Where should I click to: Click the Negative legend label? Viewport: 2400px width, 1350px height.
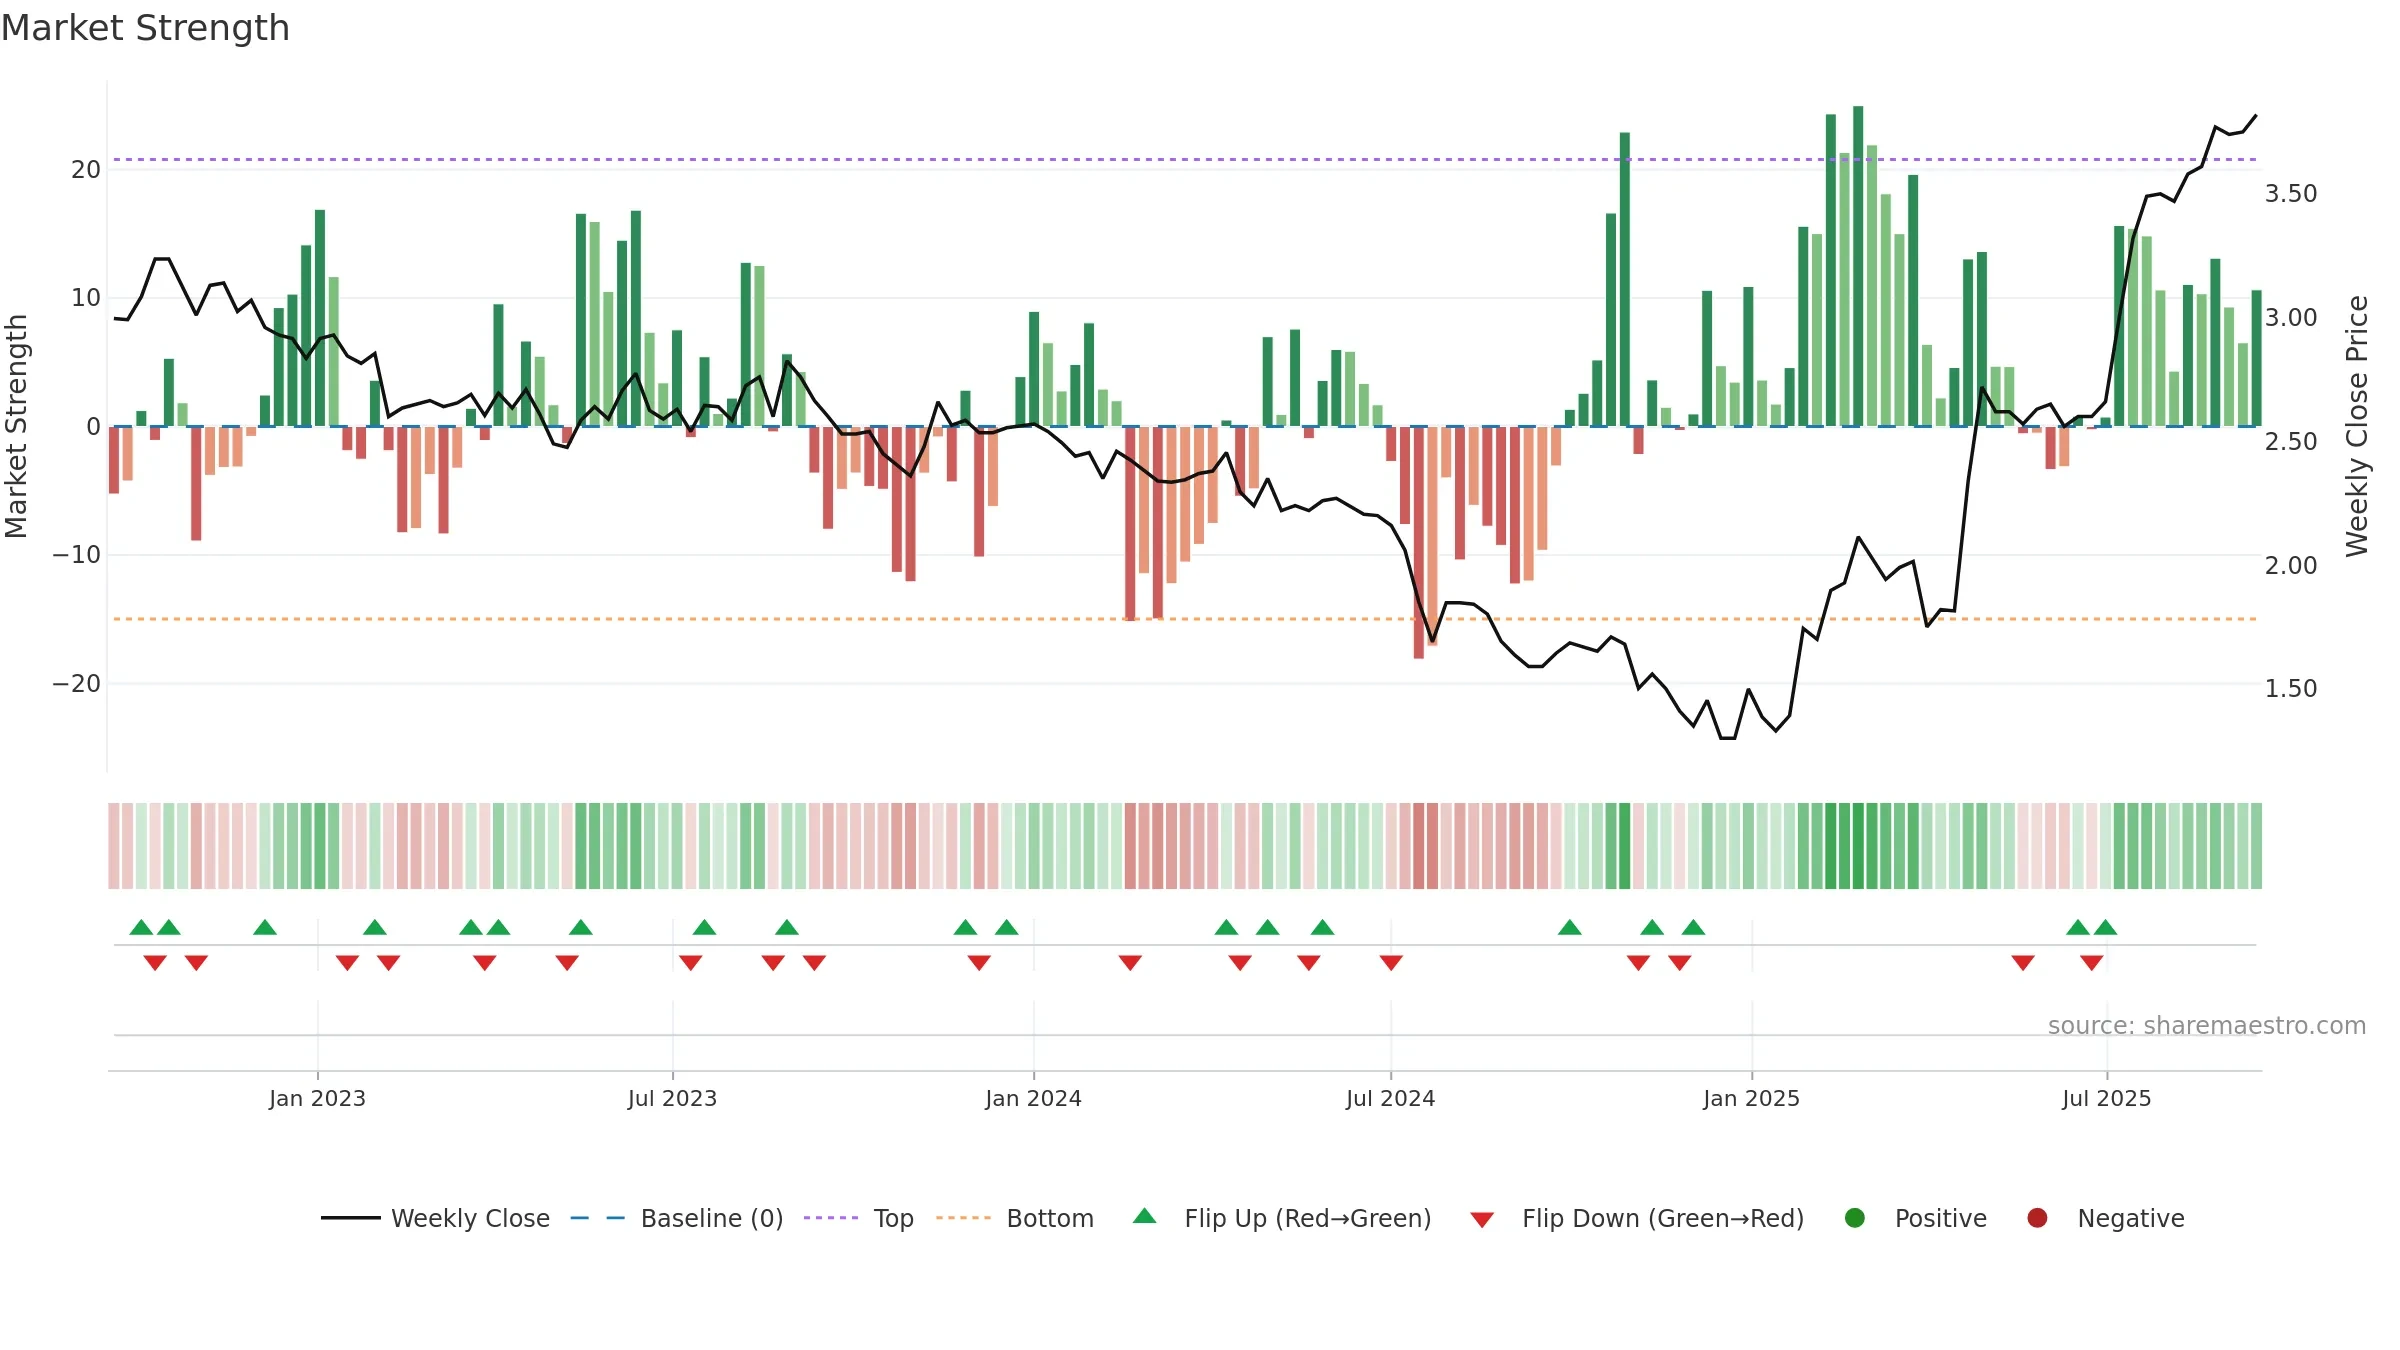pyautogui.click(x=2130, y=1218)
